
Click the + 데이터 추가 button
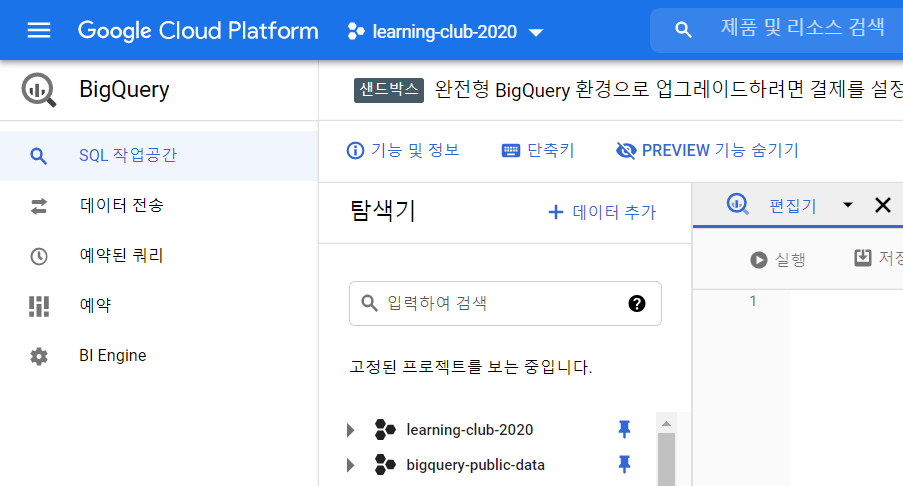(x=602, y=212)
